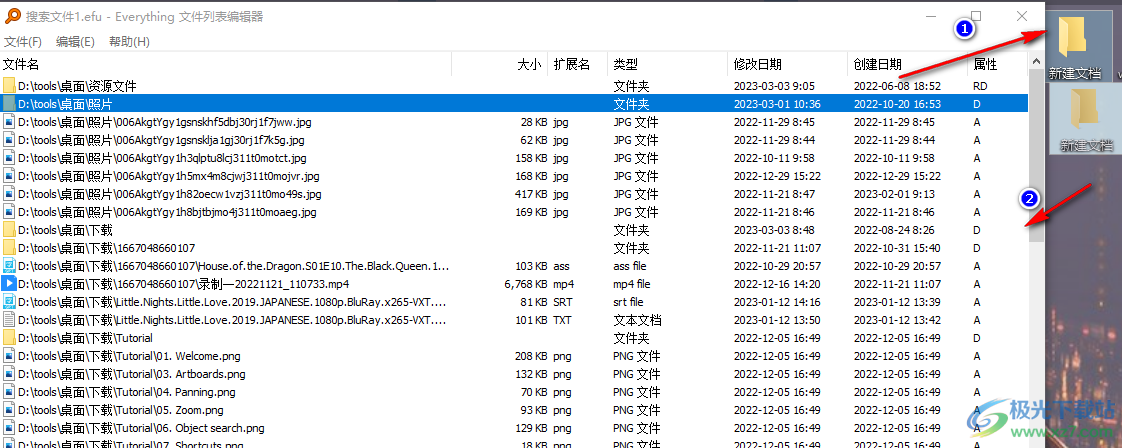Click created date 2023-02-01 9:13
The width and height of the screenshot is (1126, 448).
(894, 194)
